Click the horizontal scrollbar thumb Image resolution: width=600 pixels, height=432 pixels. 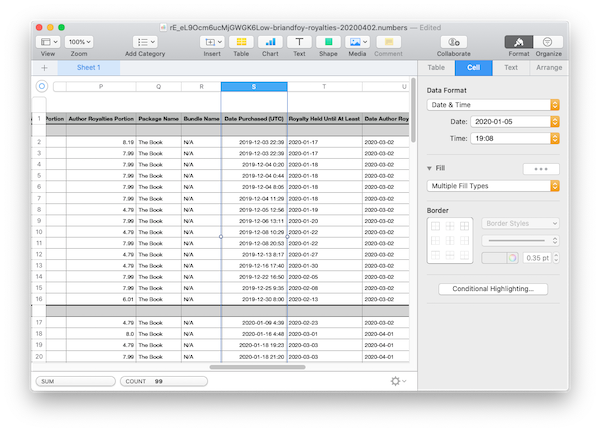(x=258, y=367)
